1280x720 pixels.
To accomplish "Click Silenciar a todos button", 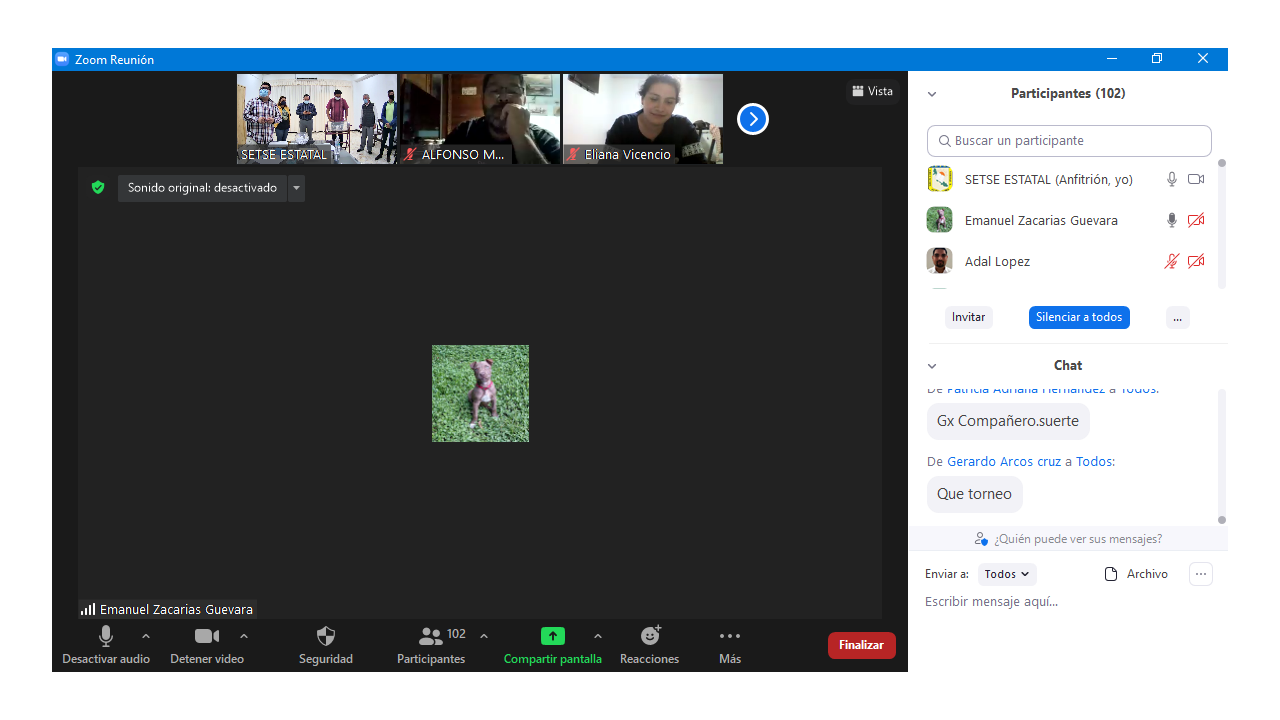I will [1079, 317].
